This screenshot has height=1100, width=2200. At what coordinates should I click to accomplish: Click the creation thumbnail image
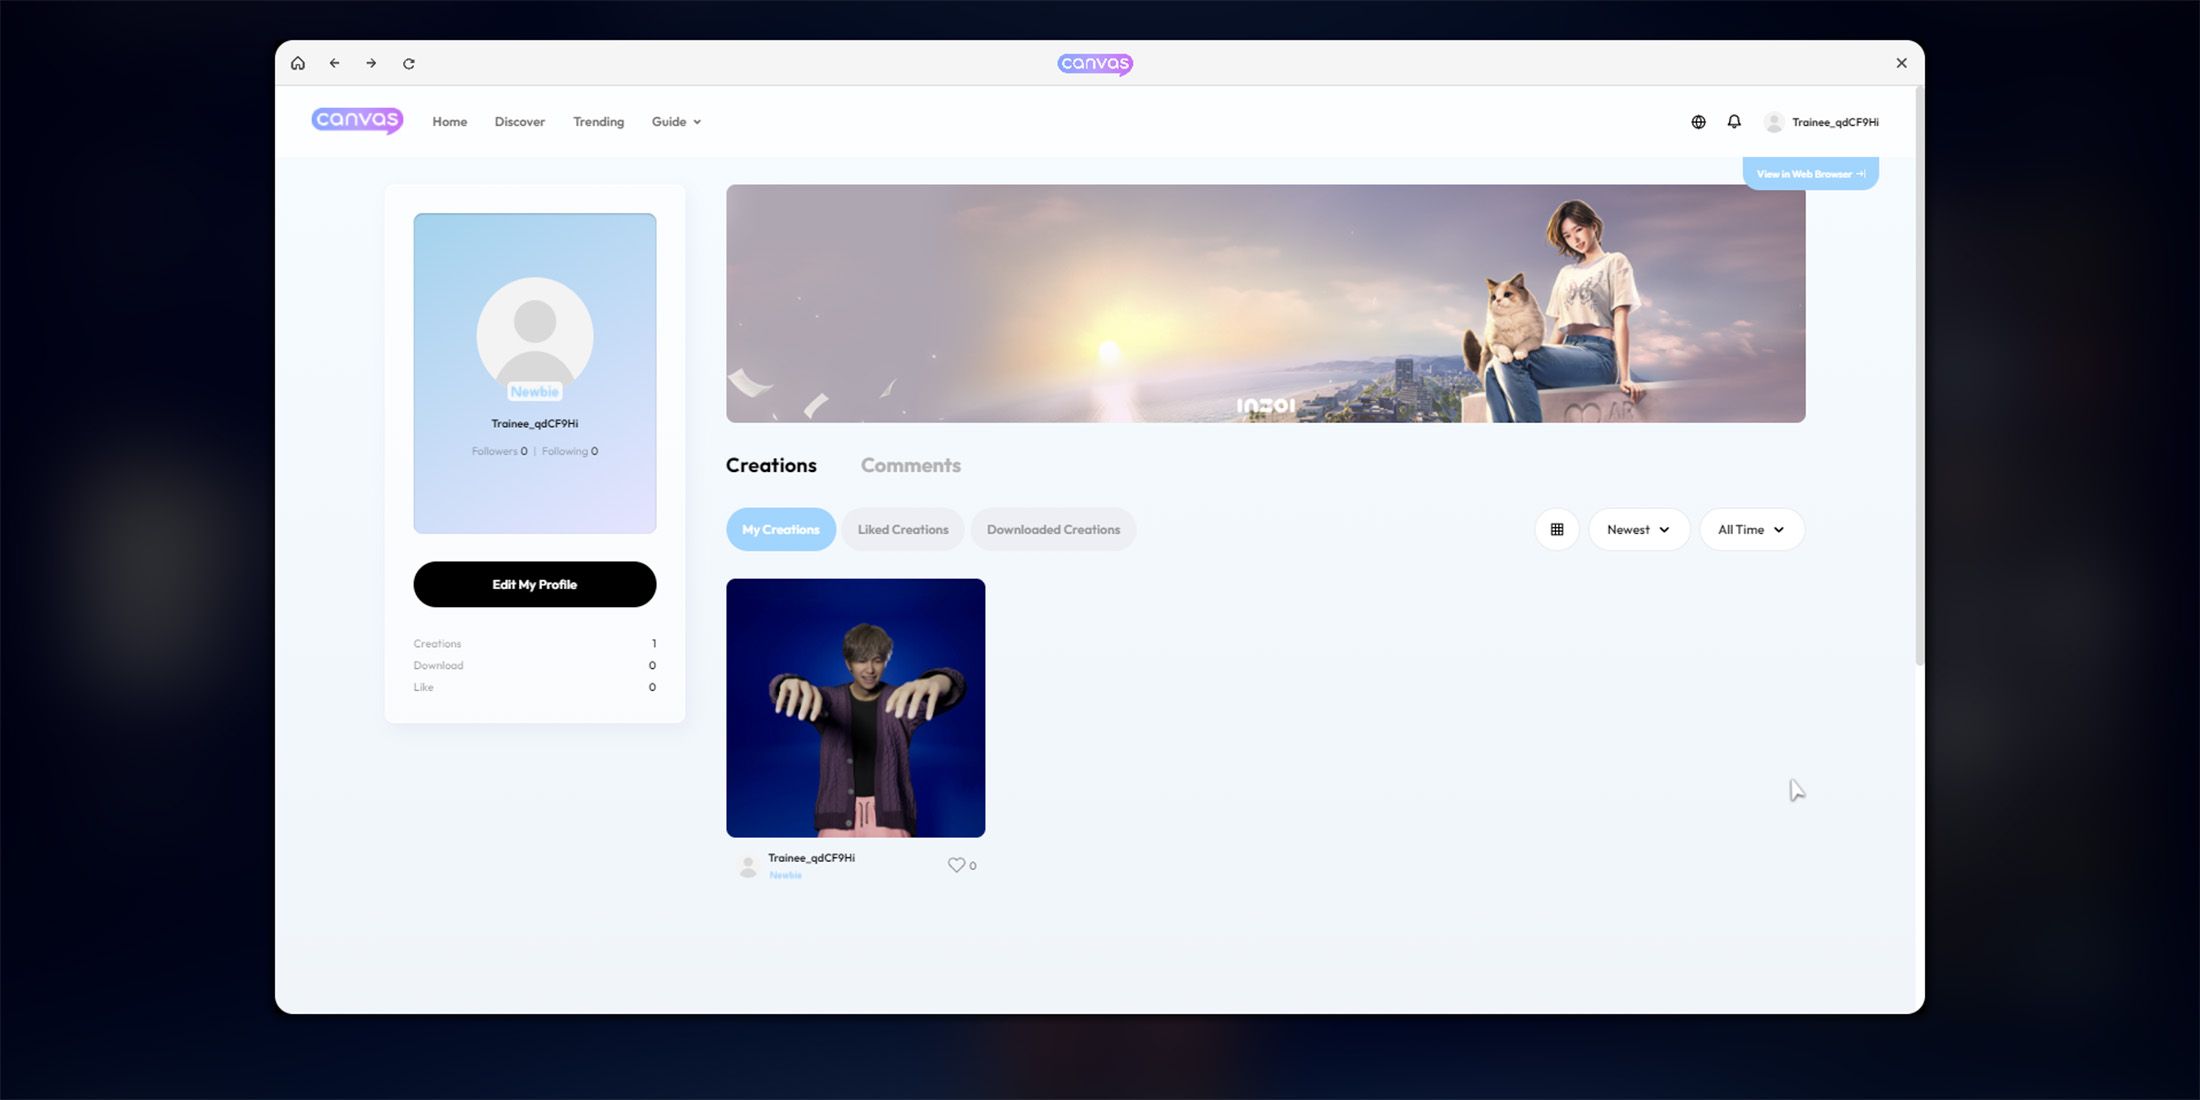pyautogui.click(x=856, y=707)
